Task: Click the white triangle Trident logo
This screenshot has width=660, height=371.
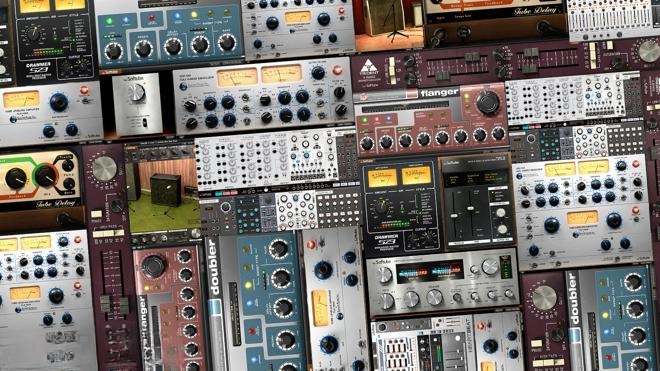Action: [368, 67]
